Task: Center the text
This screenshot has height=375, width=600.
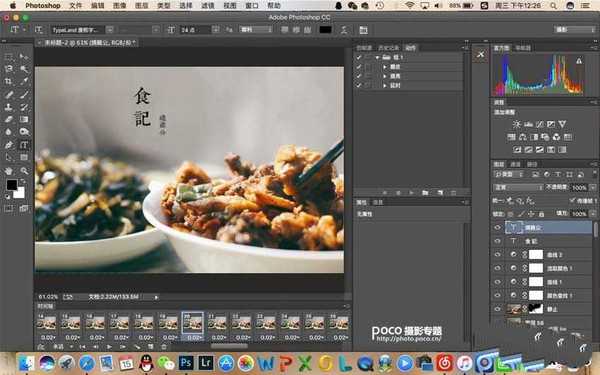Action: click(x=296, y=29)
